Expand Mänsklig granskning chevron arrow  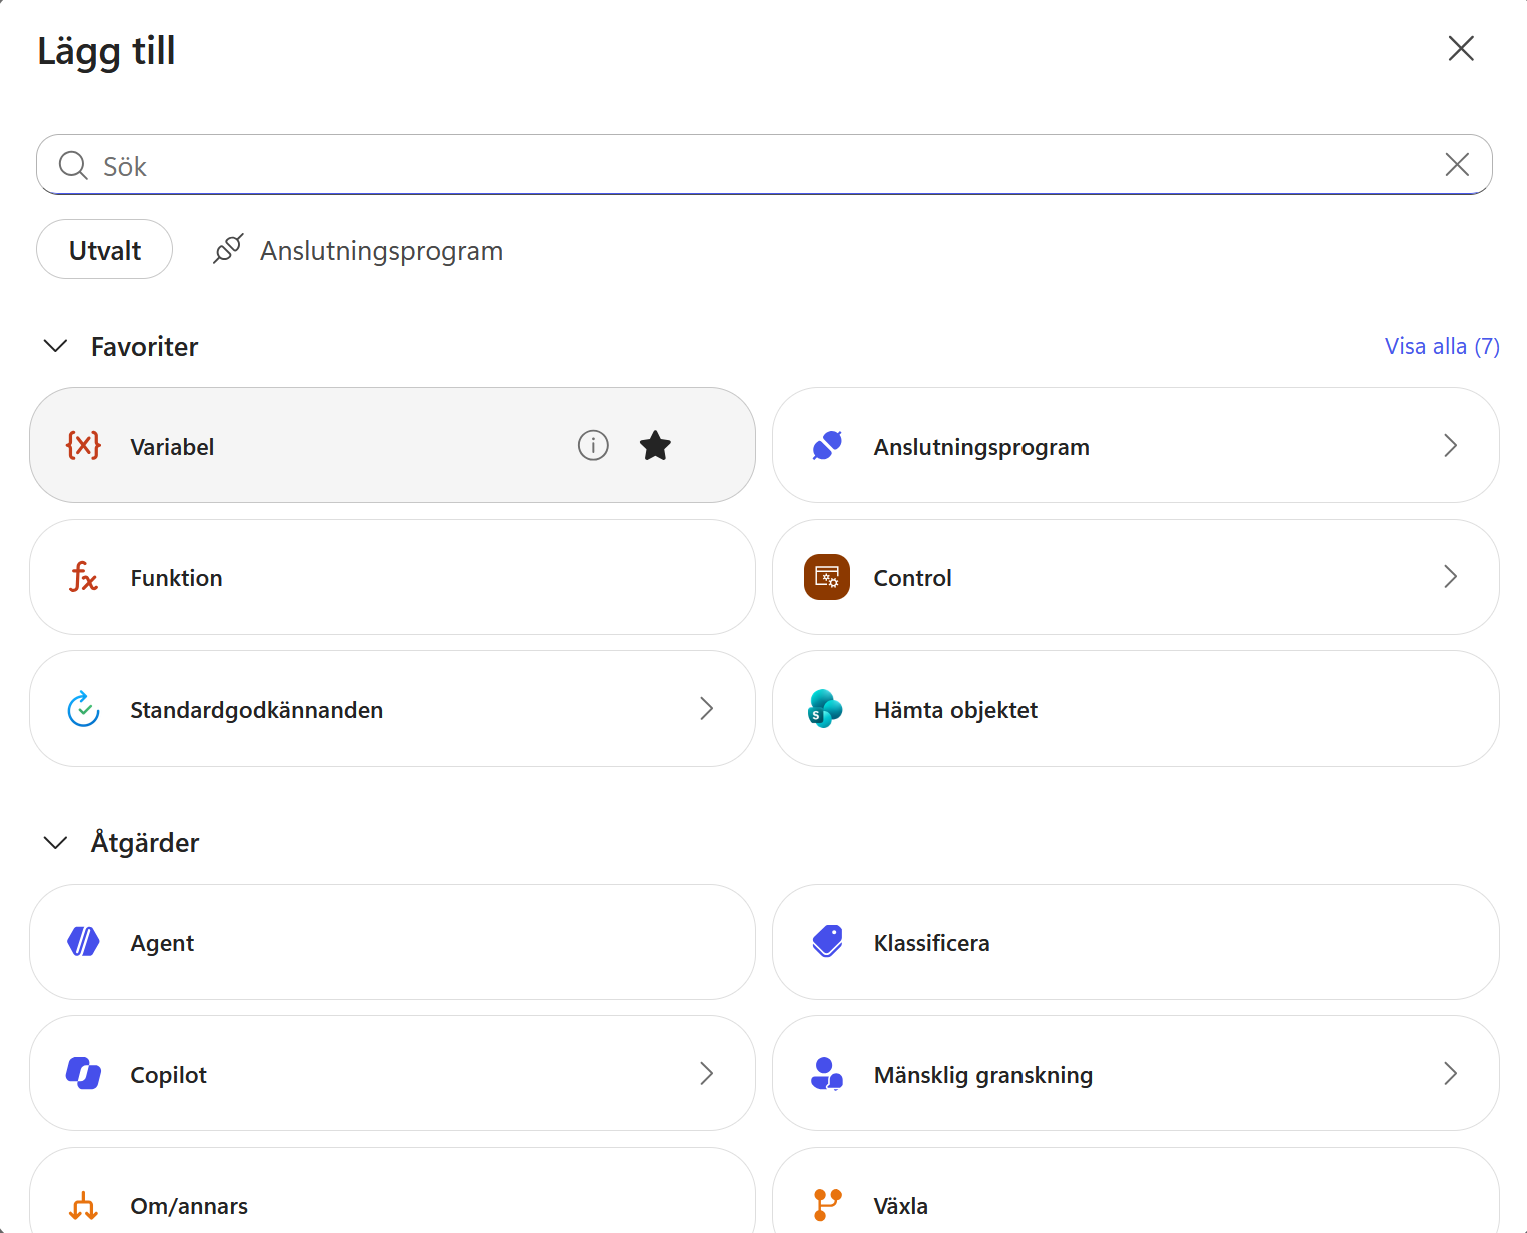1450,1073
